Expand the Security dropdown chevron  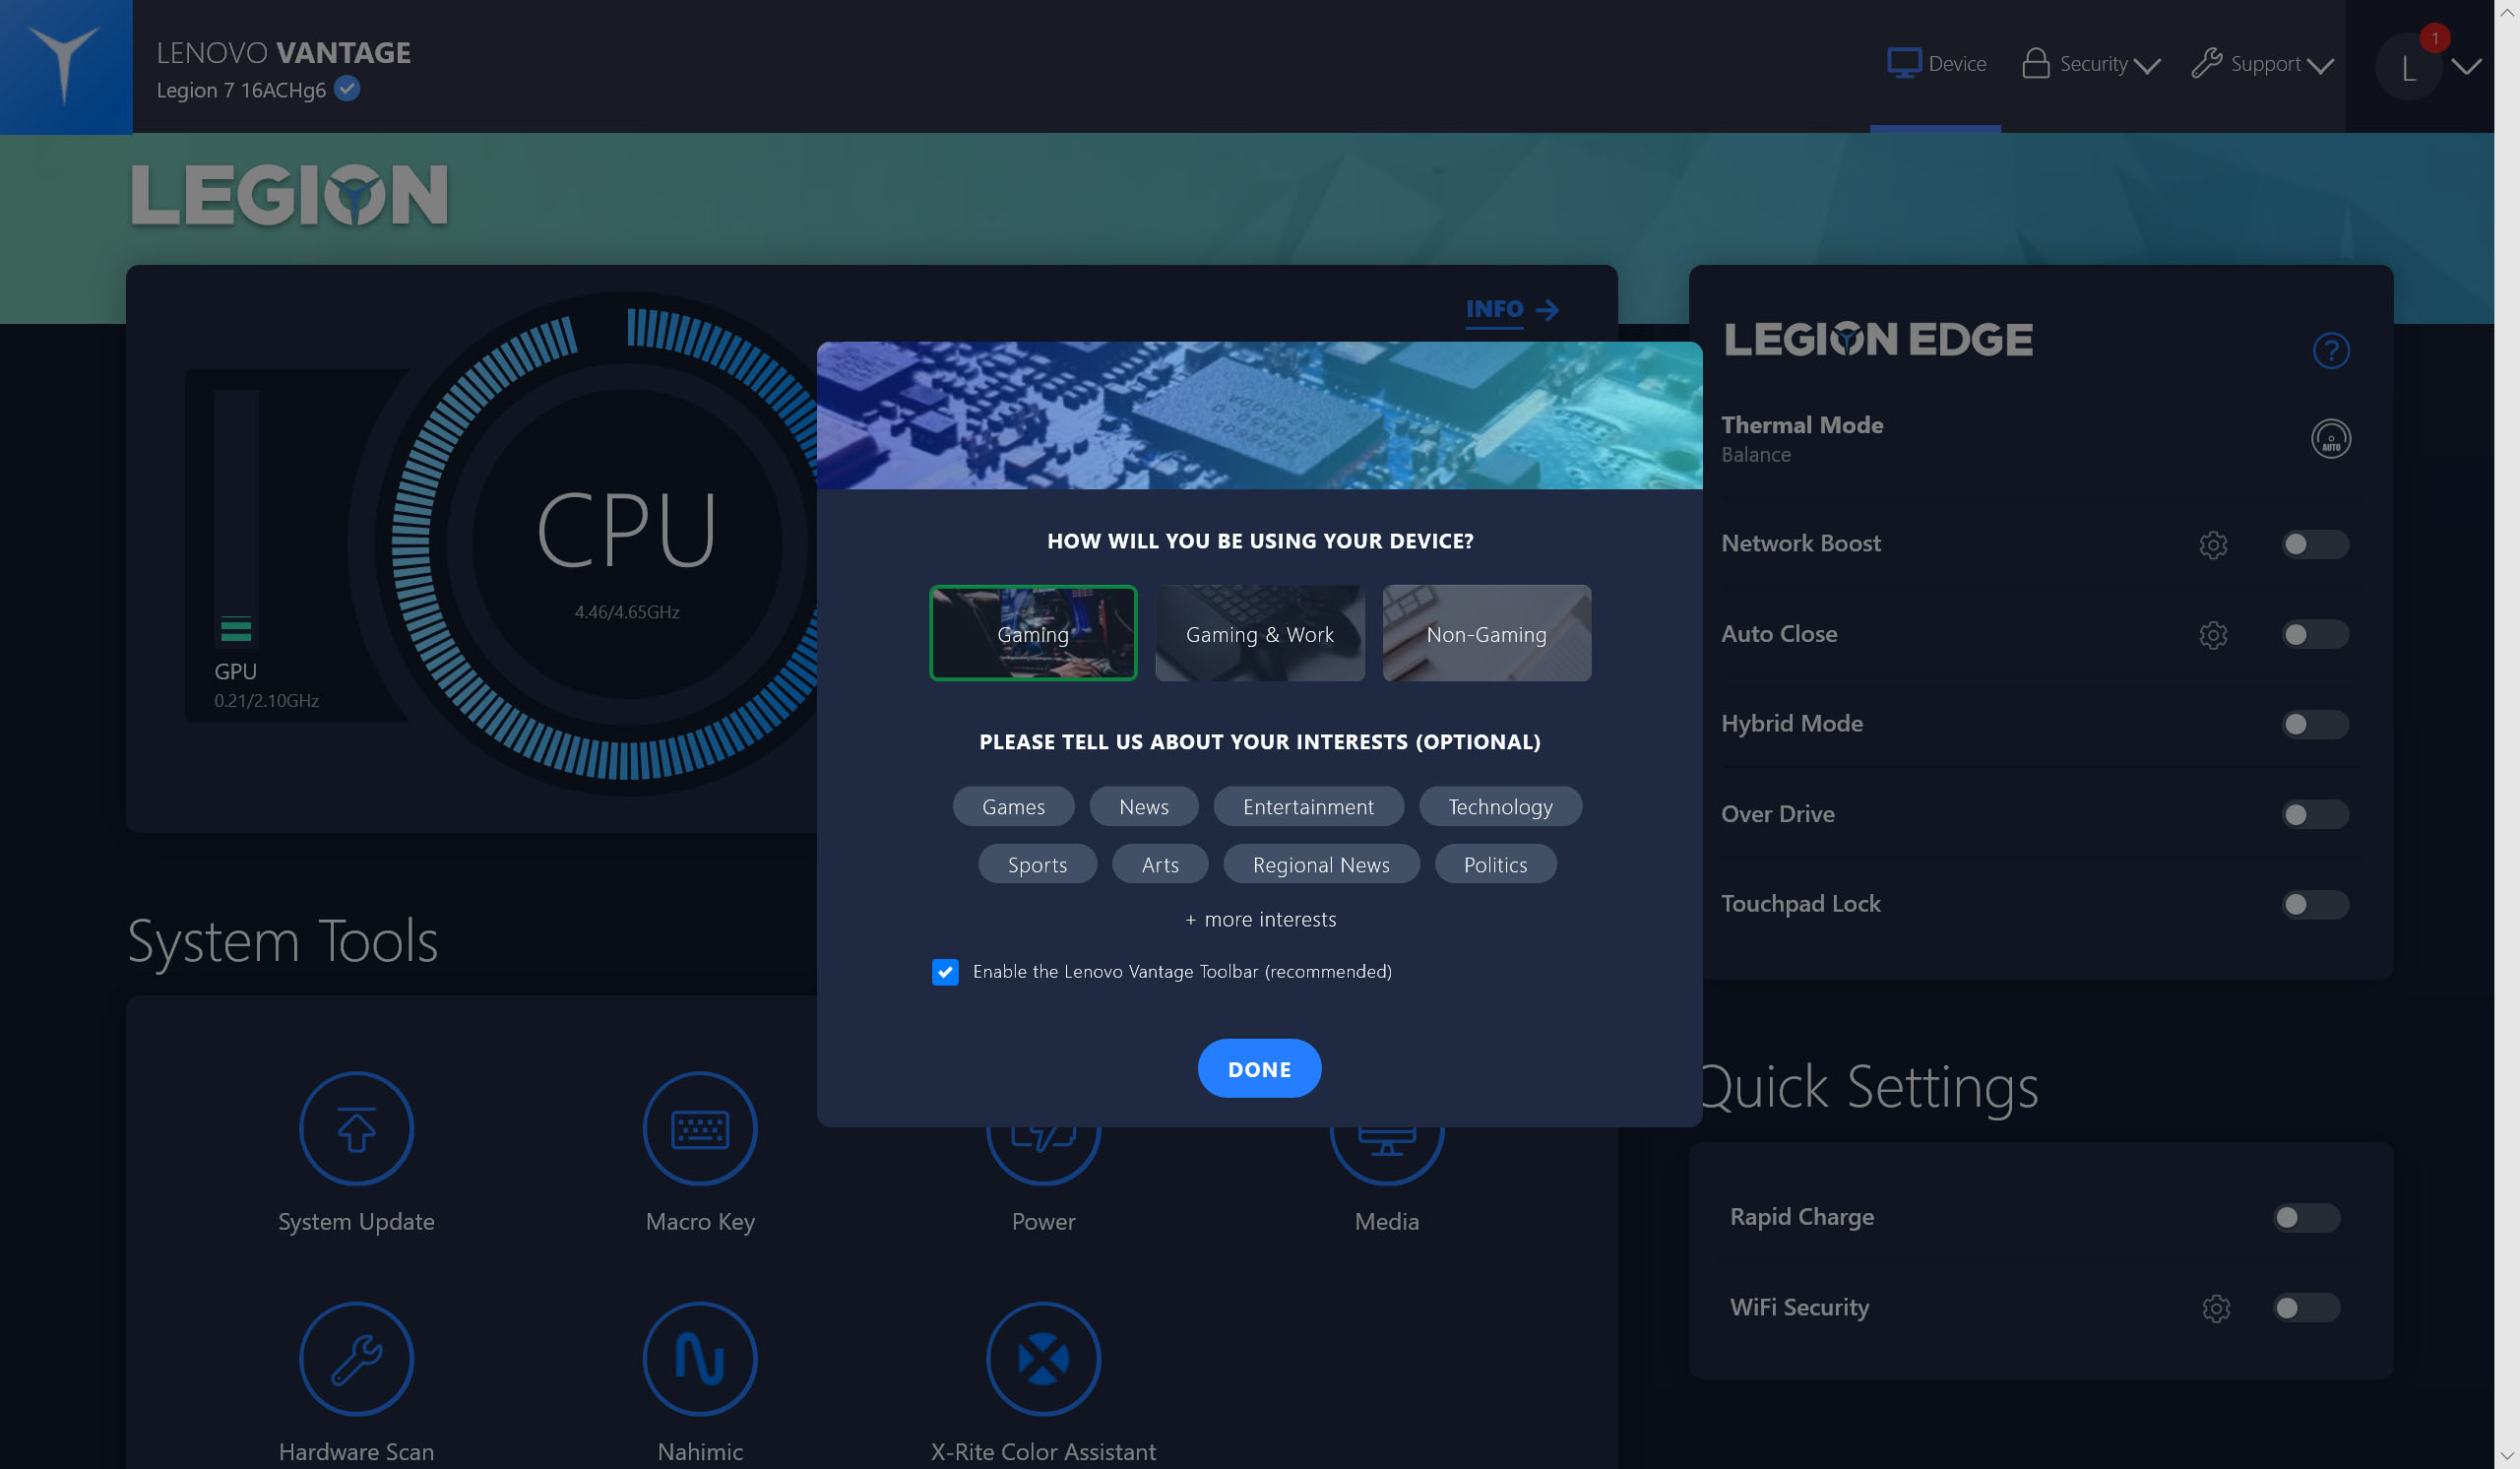point(2147,66)
